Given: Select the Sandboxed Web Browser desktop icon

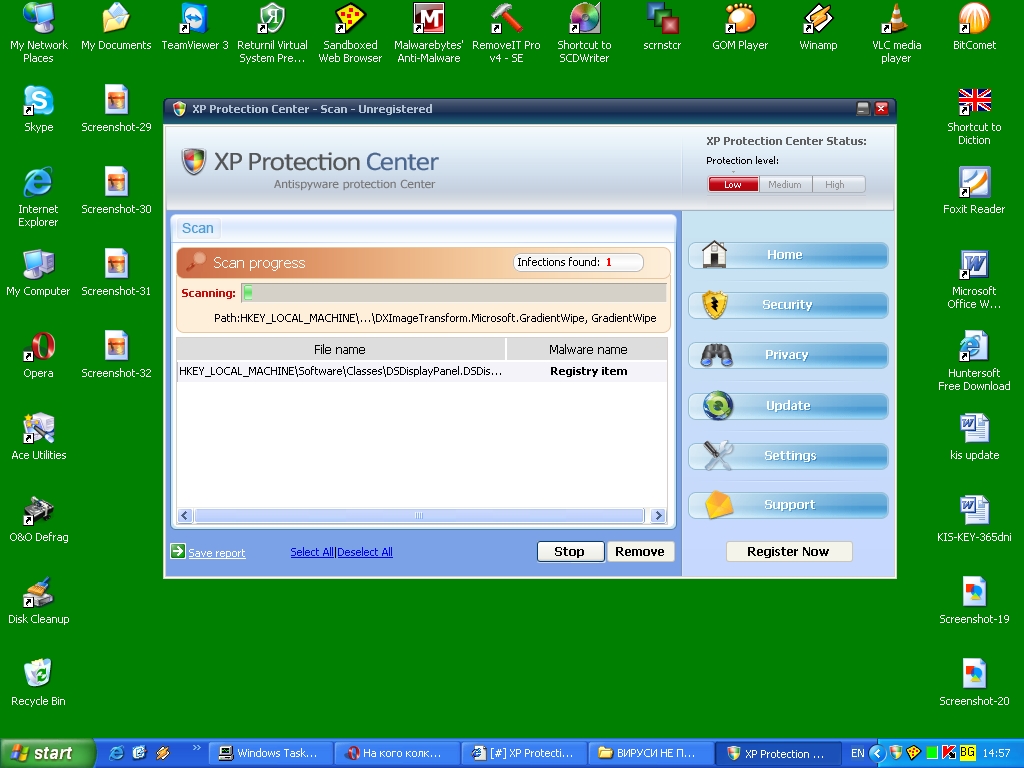Looking at the screenshot, I should [x=350, y=33].
